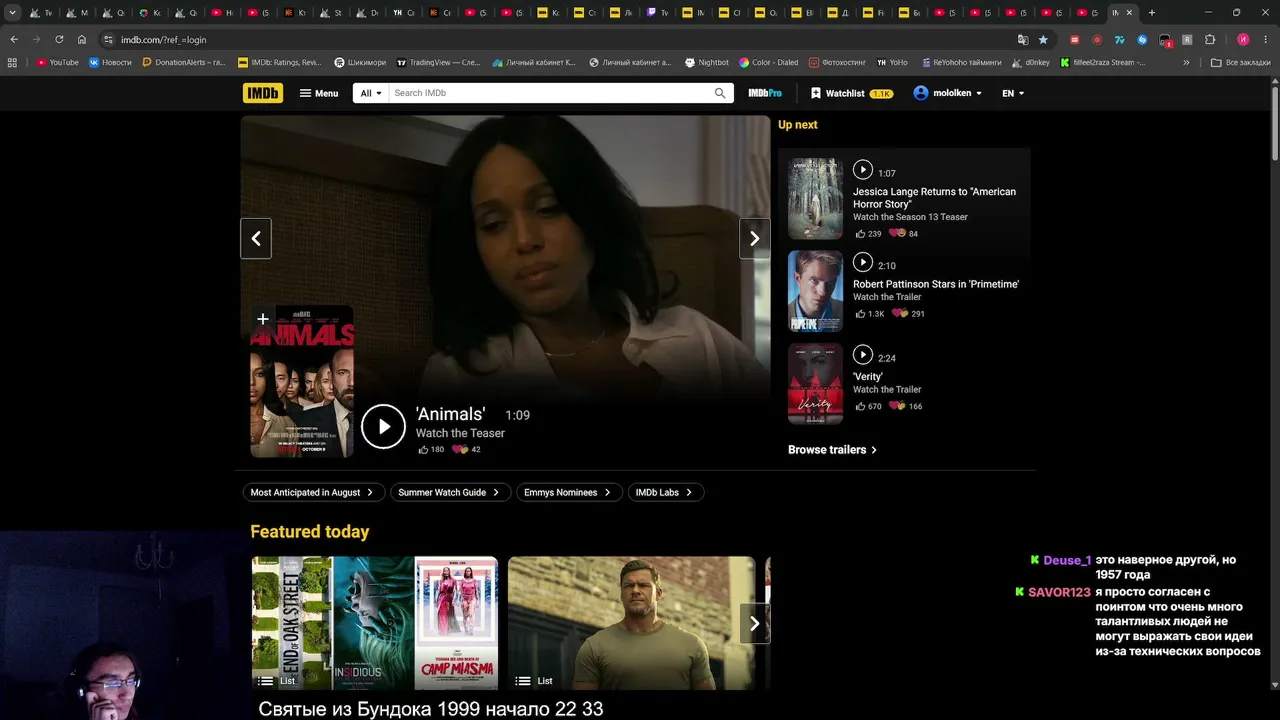Screen dimensions: 1280x720
Task: Open a new browser tab
Action: [x=1152, y=13]
